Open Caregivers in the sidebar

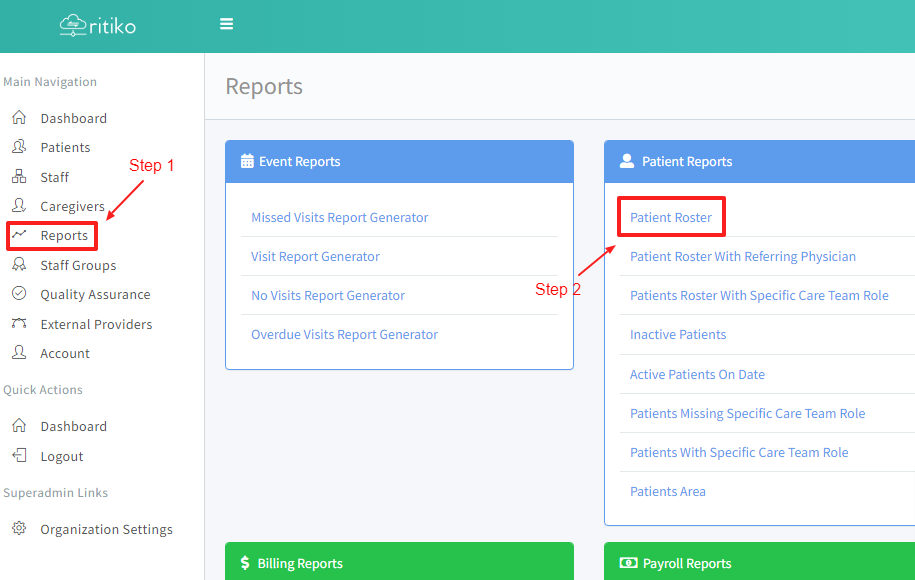[72, 206]
